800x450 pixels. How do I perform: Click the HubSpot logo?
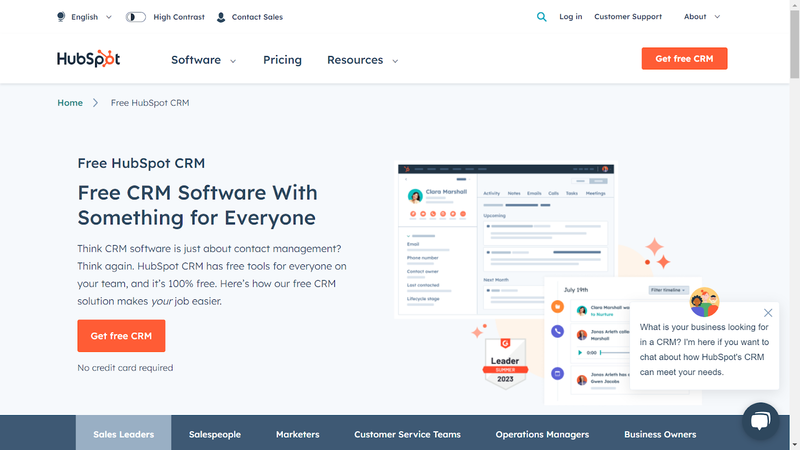tap(88, 59)
